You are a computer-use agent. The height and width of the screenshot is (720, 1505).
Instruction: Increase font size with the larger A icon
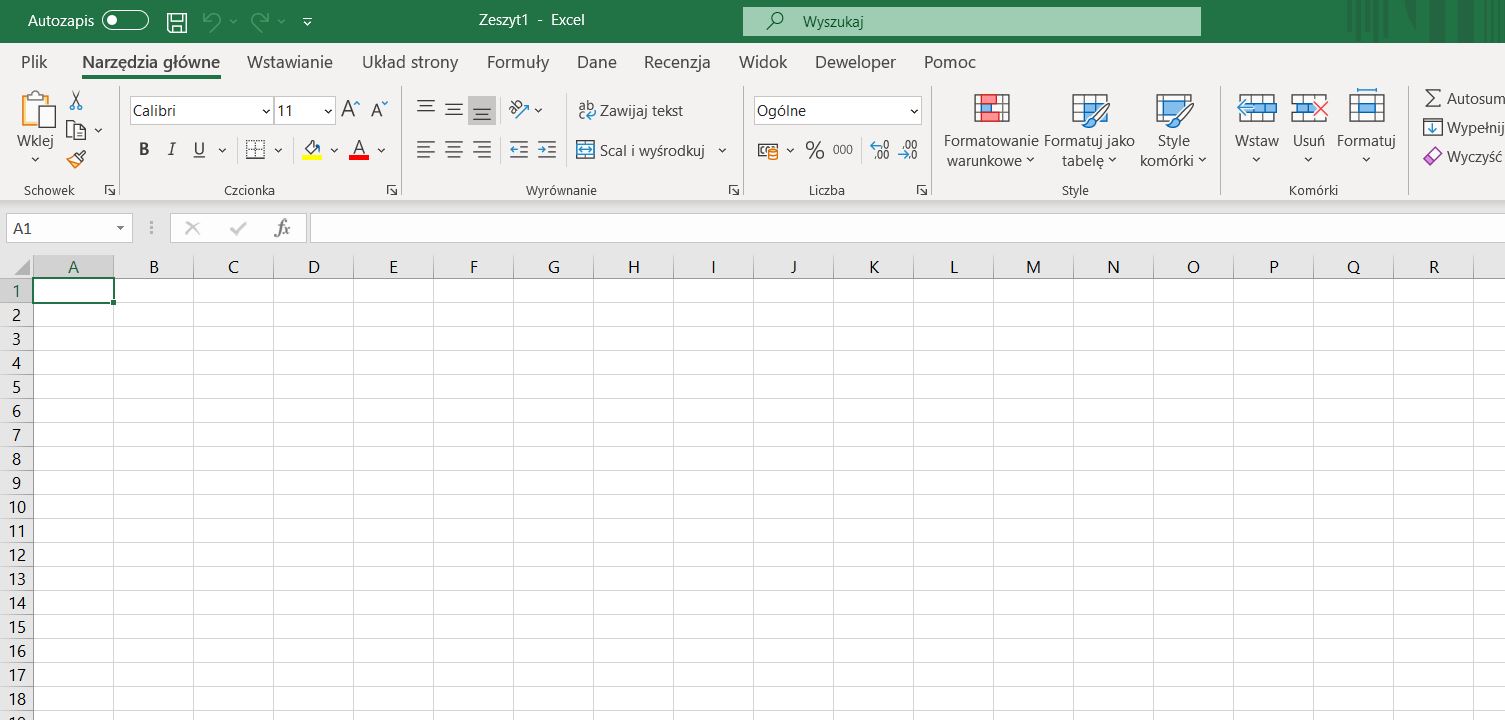(x=350, y=110)
